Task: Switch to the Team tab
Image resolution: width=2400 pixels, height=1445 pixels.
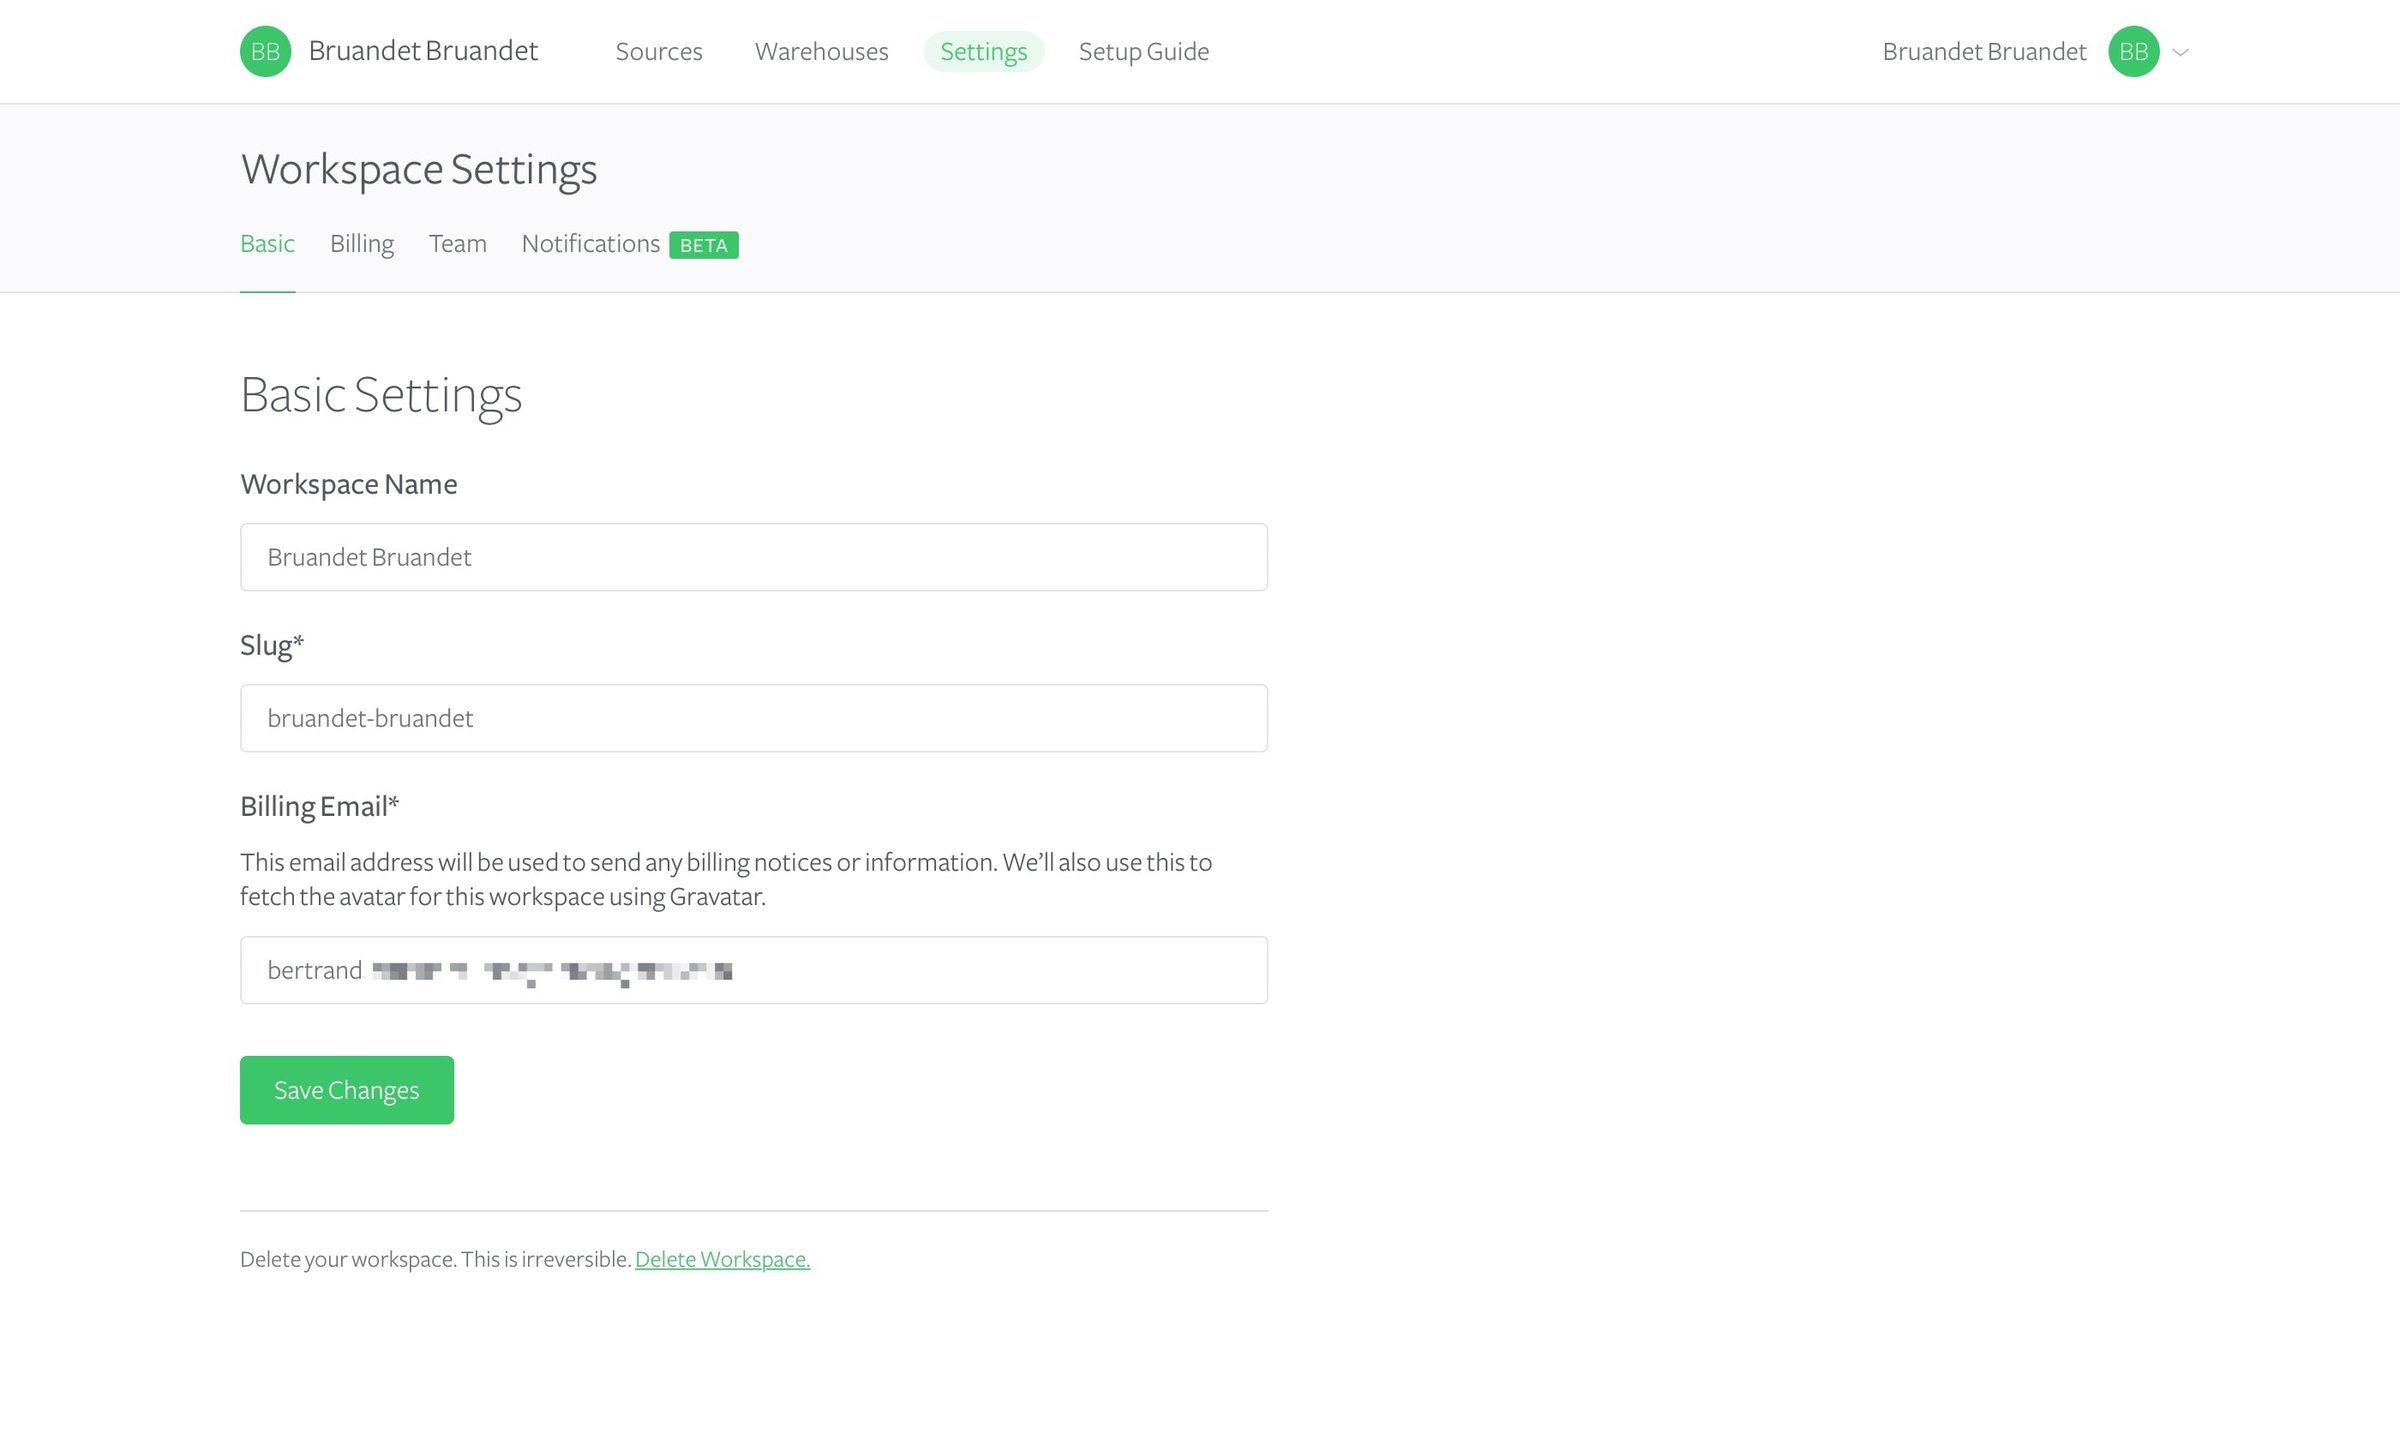Action: pos(458,244)
